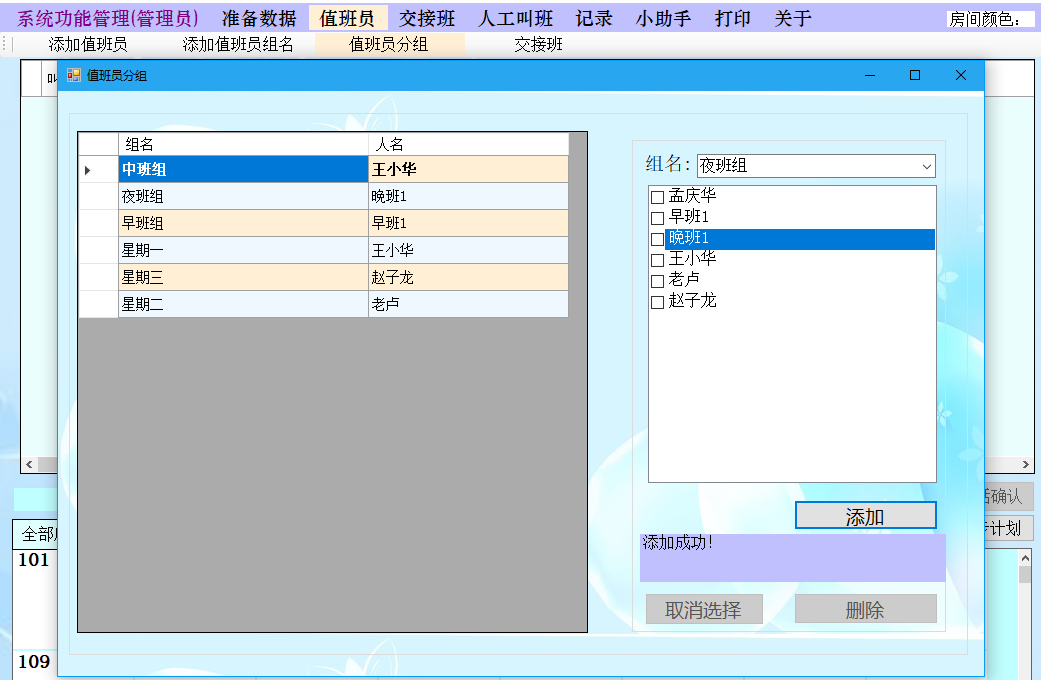The height and width of the screenshot is (680, 1041).
Task: Click the 取消选择 button
Action: 704,610
